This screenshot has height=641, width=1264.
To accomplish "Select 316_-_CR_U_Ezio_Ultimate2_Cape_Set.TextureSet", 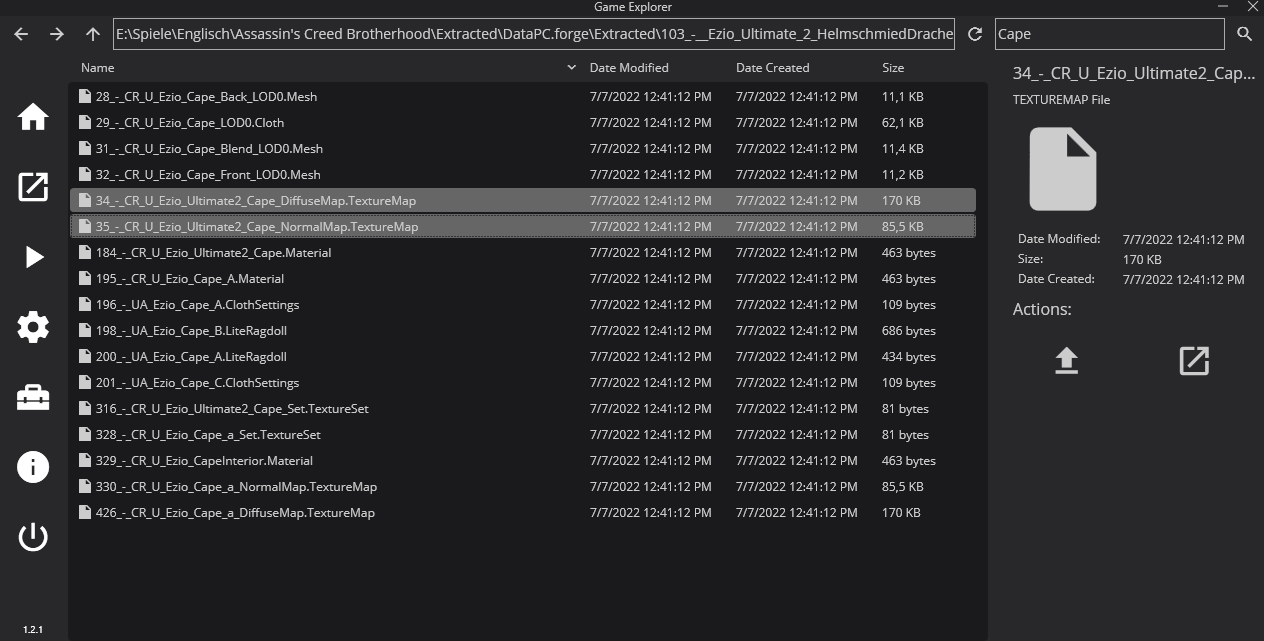I will click(x=523, y=409).
